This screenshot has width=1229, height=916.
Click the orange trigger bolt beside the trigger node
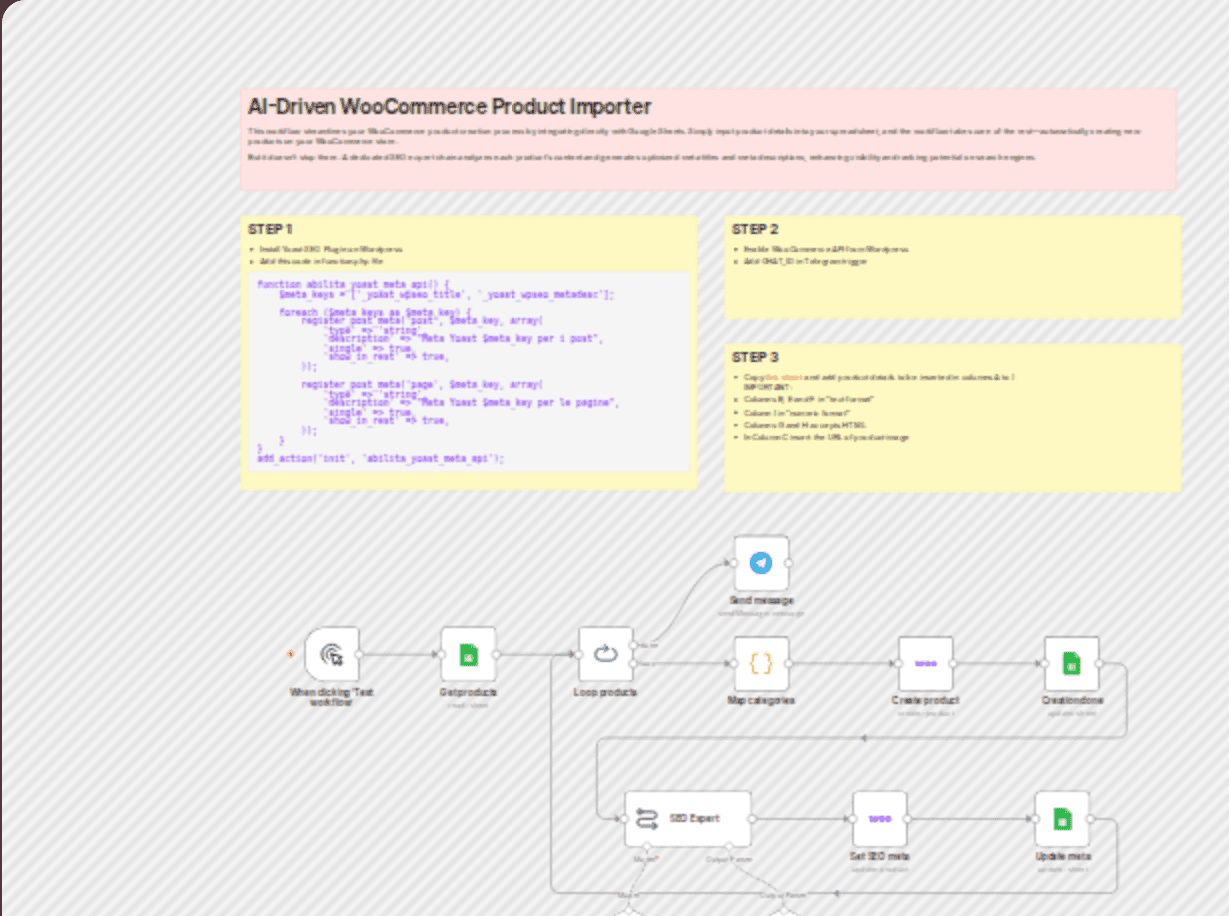(x=291, y=654)
